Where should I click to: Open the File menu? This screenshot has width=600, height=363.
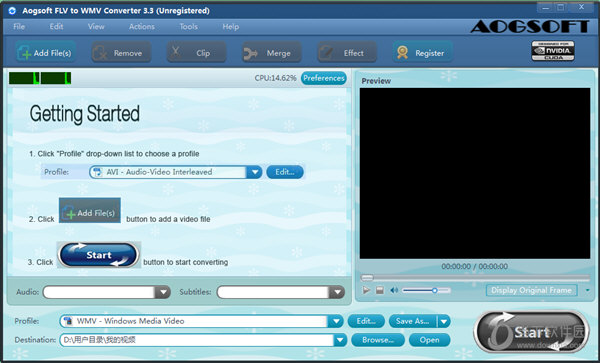(19, 26)
